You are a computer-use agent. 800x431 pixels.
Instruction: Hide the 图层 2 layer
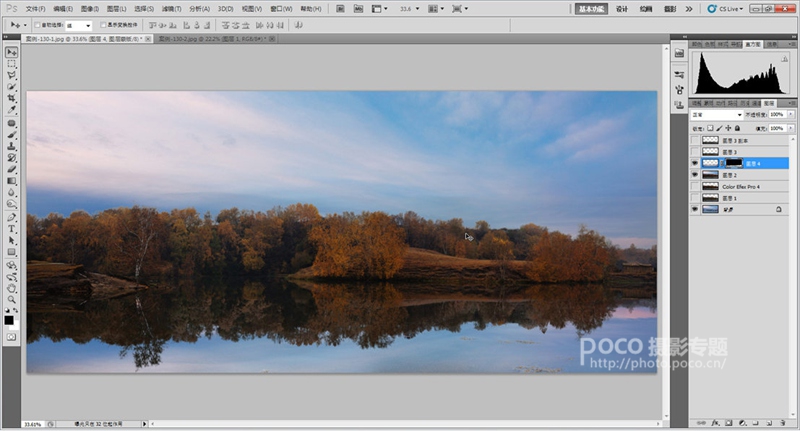pyautogui.click(x=695, y=175)
